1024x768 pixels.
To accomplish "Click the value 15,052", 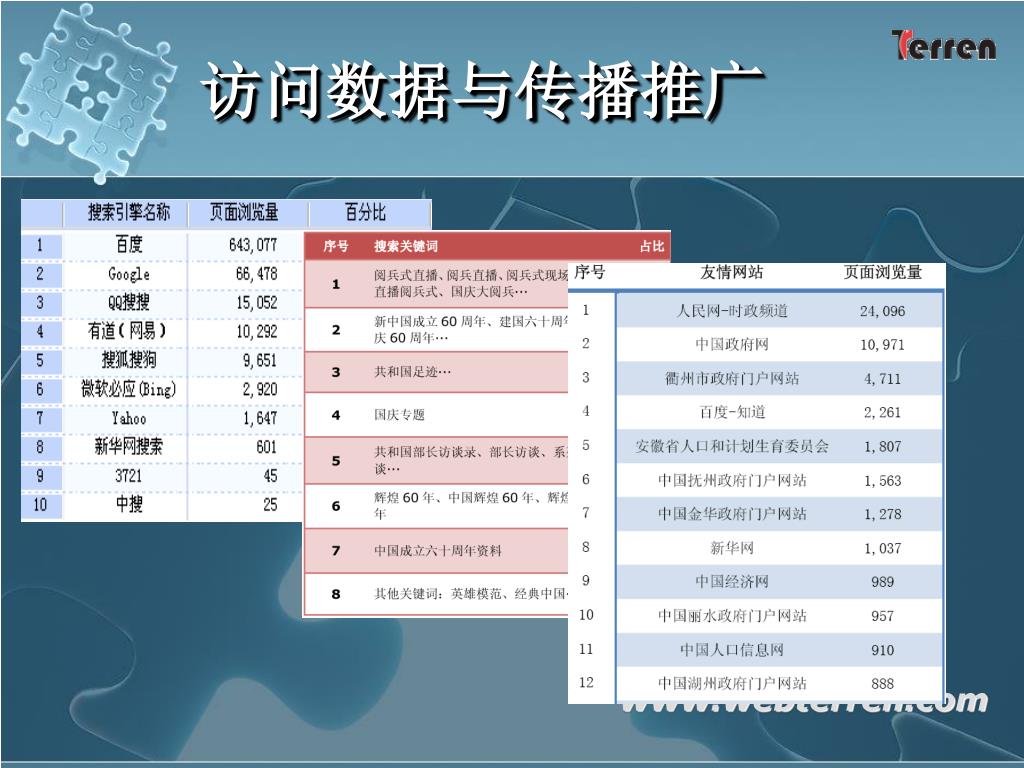I will coord(257,302).
